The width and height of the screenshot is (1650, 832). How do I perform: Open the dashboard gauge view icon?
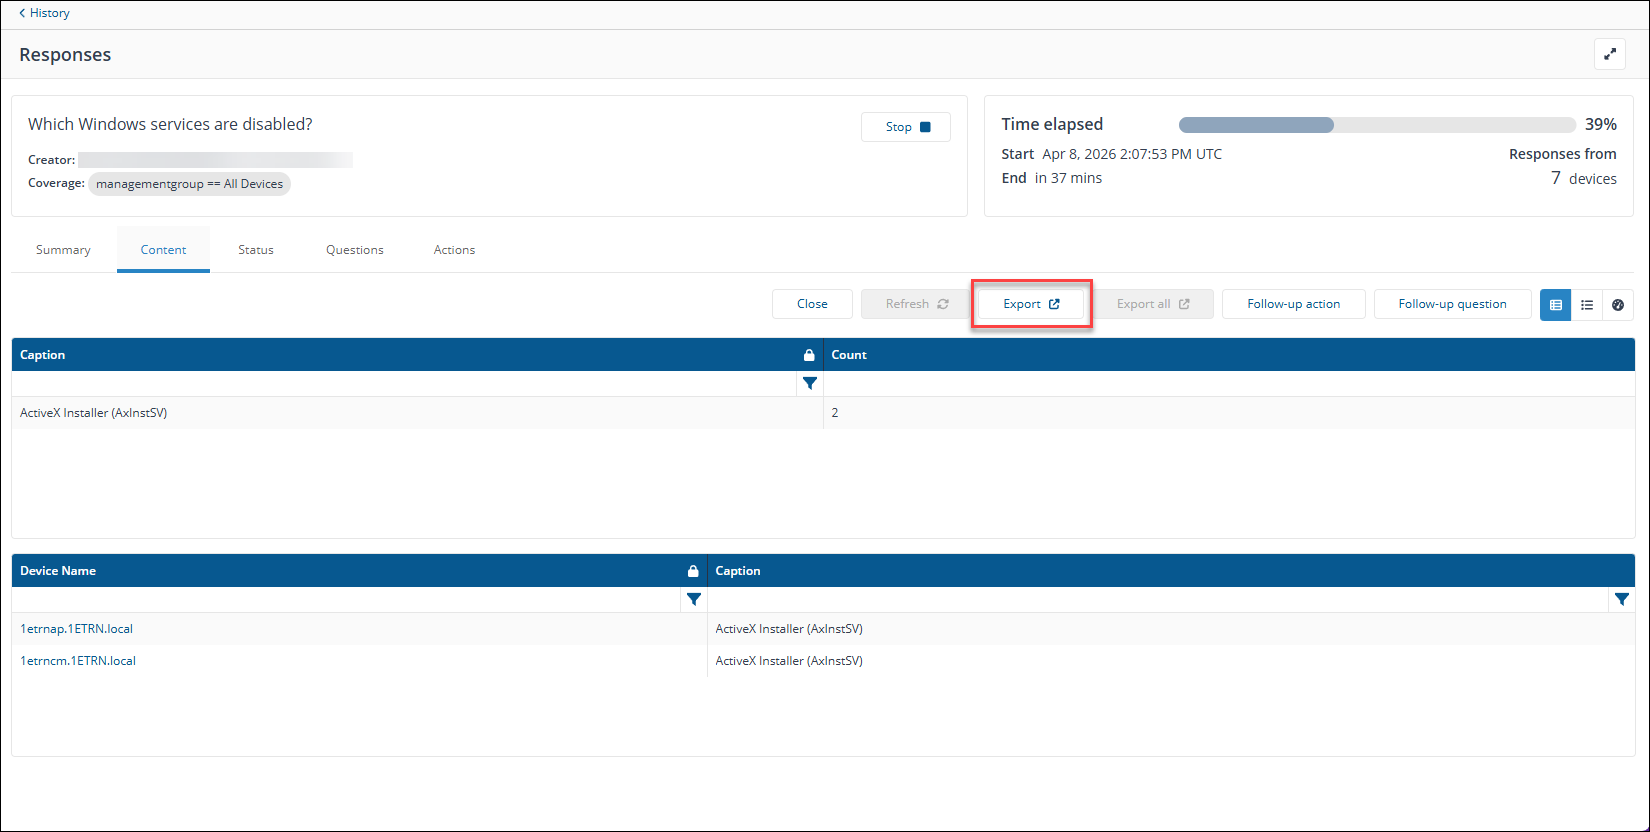(1618, 305)
